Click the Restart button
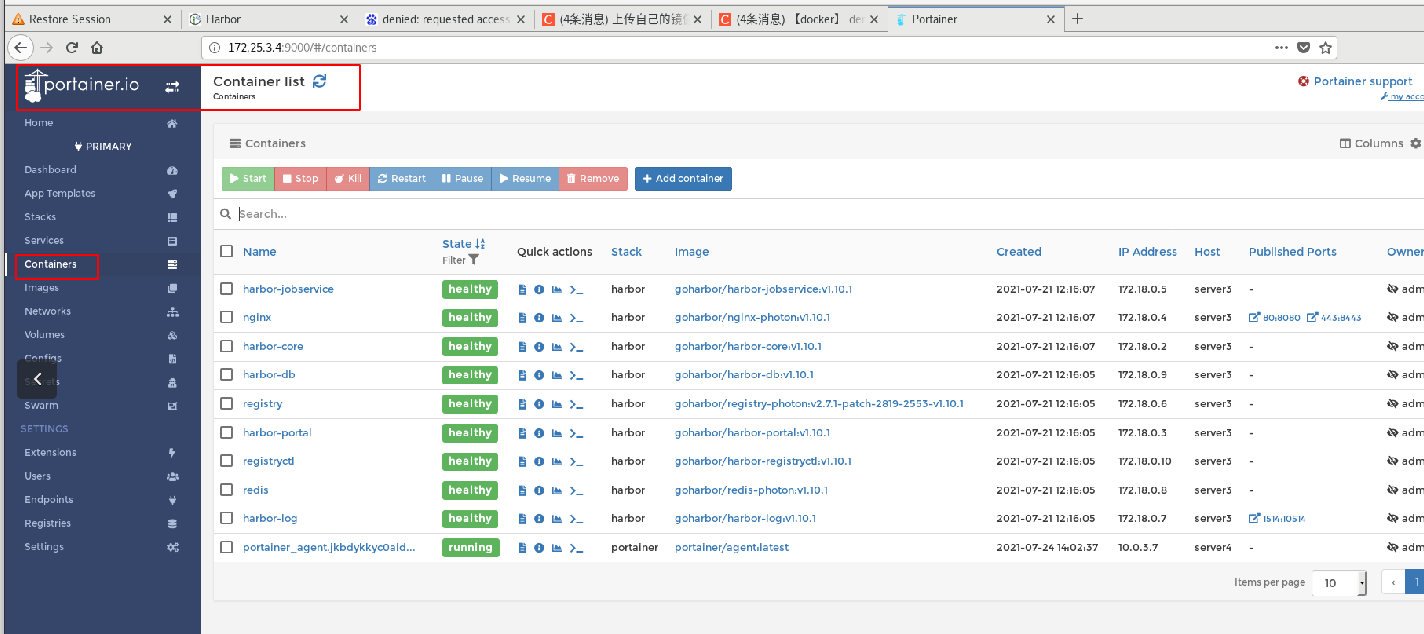Viewport: 1424px width, 634px height. pyautogui.click(x=402, y=179)
